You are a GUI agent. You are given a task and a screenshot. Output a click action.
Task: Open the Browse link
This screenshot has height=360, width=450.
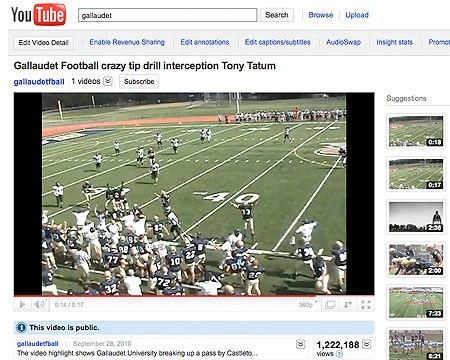click(321, 15)
